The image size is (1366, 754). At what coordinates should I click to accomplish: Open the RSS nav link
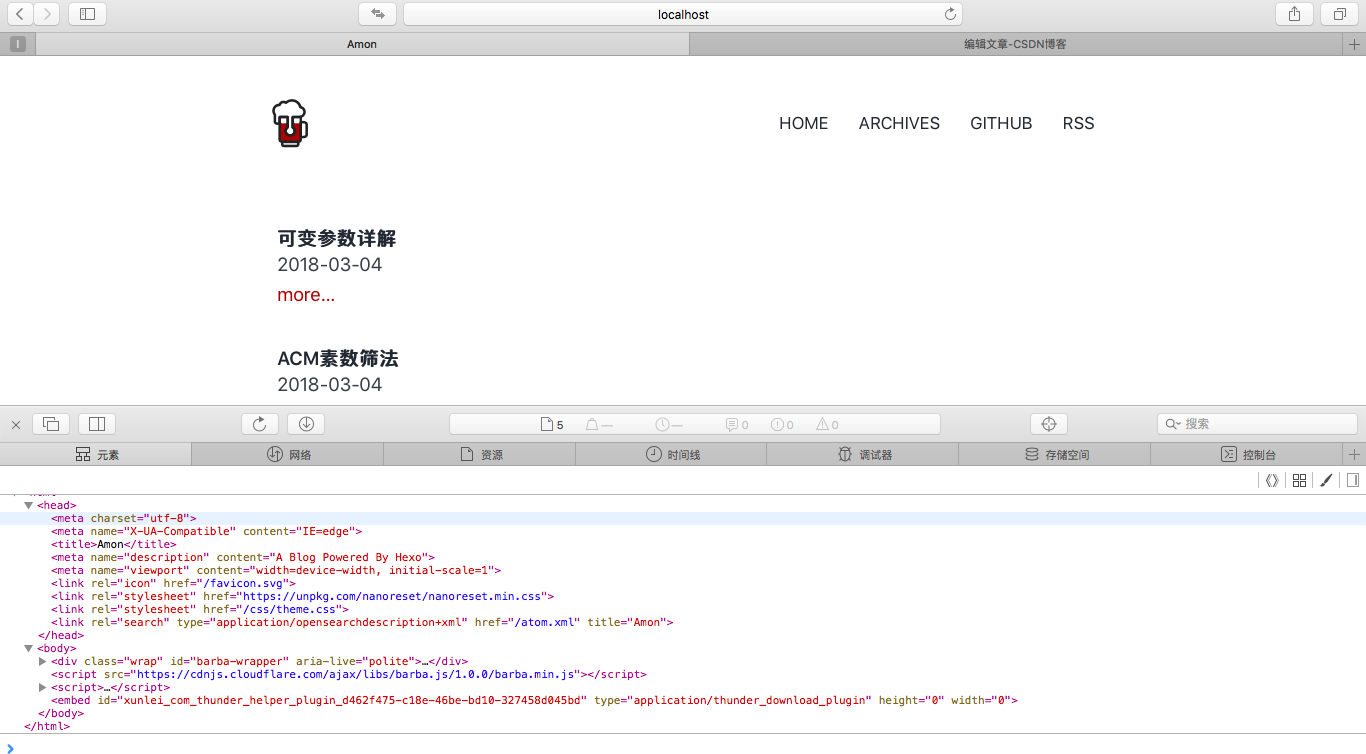pos(1078,124)
